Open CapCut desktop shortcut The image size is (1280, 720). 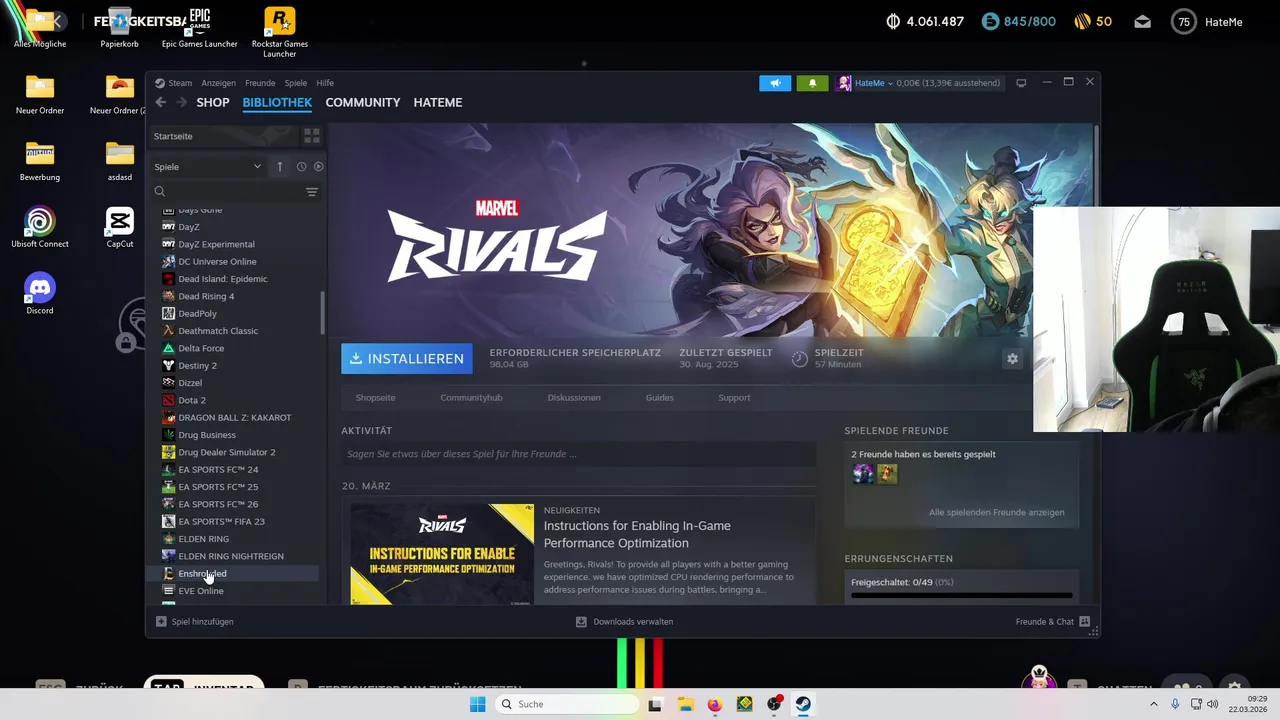[120, 227]
